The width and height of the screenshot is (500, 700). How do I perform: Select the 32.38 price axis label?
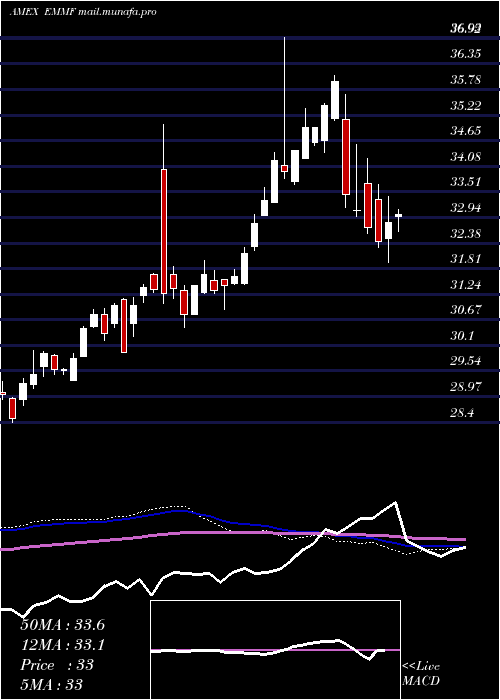click(x=466, y=233)
